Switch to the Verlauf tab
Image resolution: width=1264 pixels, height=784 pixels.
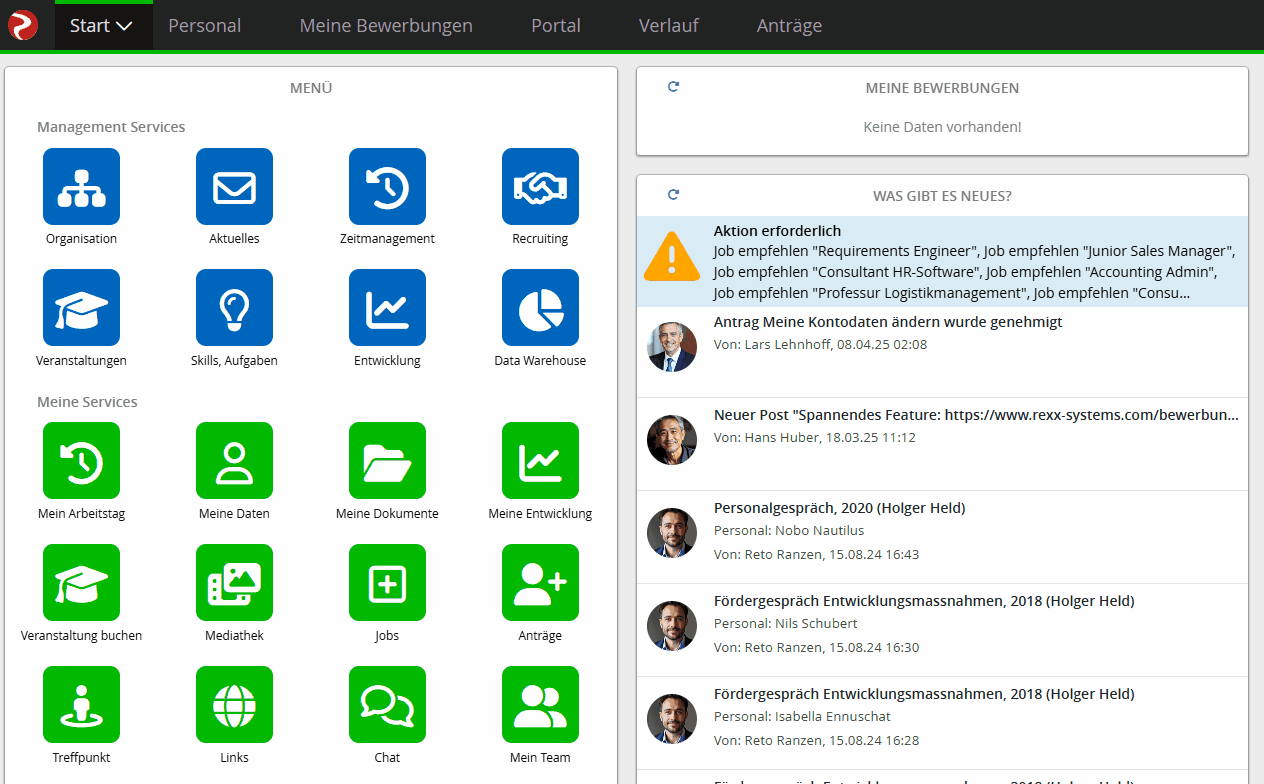tap(669, 26)
